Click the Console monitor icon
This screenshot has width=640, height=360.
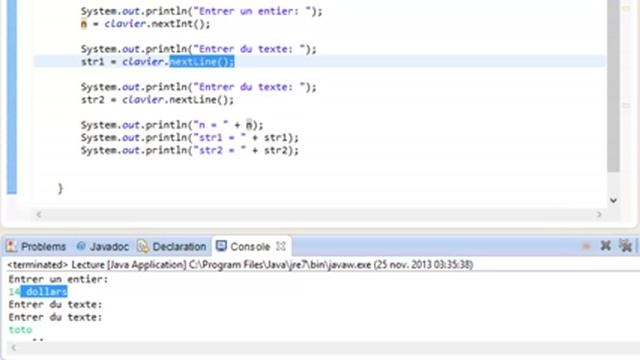coord(221,246)
